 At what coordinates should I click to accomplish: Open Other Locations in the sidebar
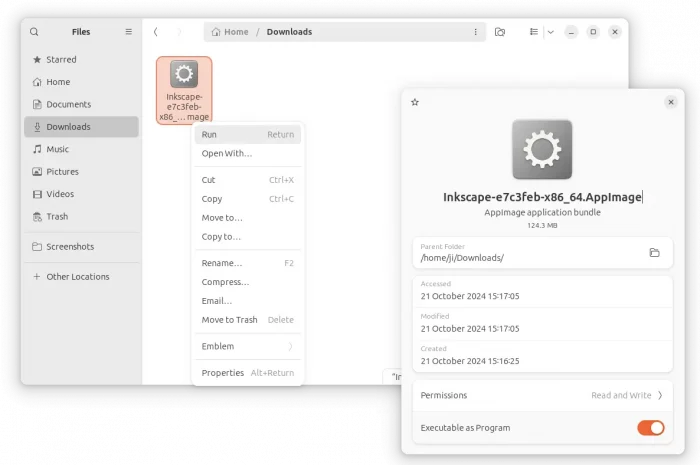77,277
